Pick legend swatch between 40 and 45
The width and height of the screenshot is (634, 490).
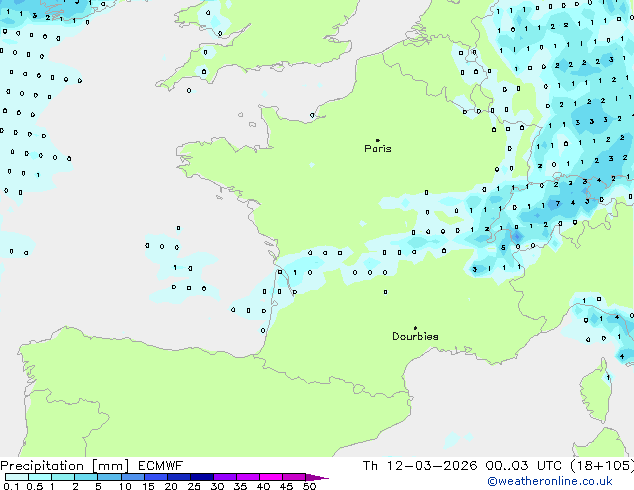click(x=271, y=477)
